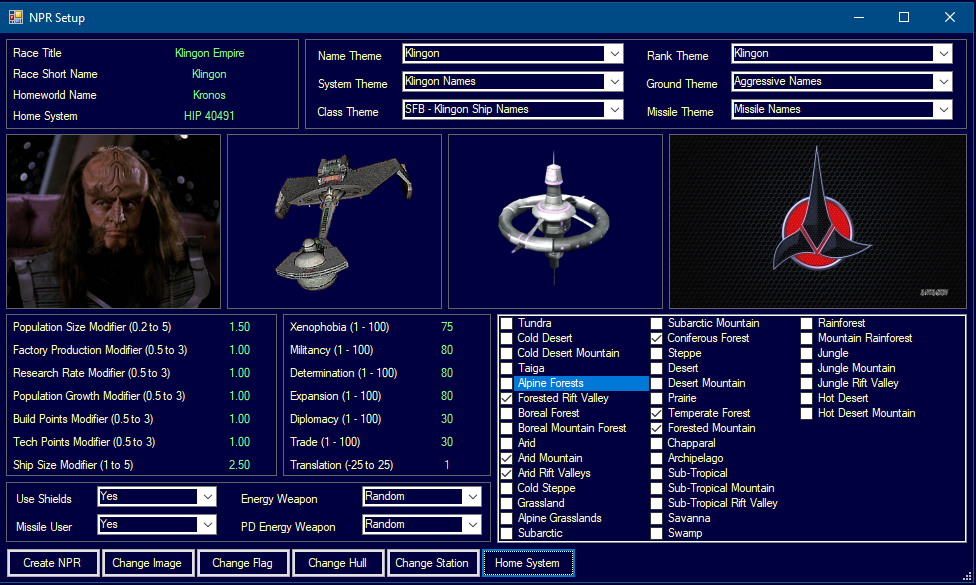This screenshot has width=976, height=585.
Task: Click the Militancy value 80
Action: 447,350
